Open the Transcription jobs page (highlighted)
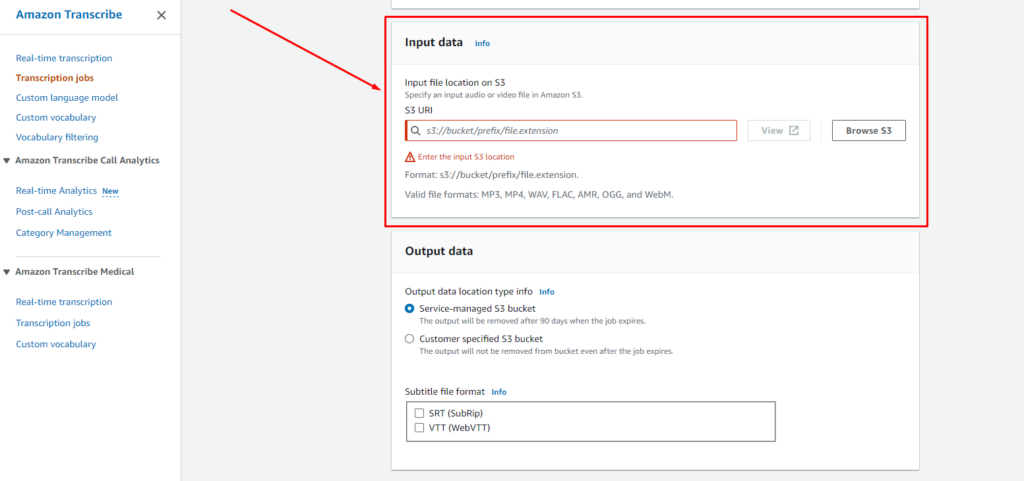 [55, 78]
